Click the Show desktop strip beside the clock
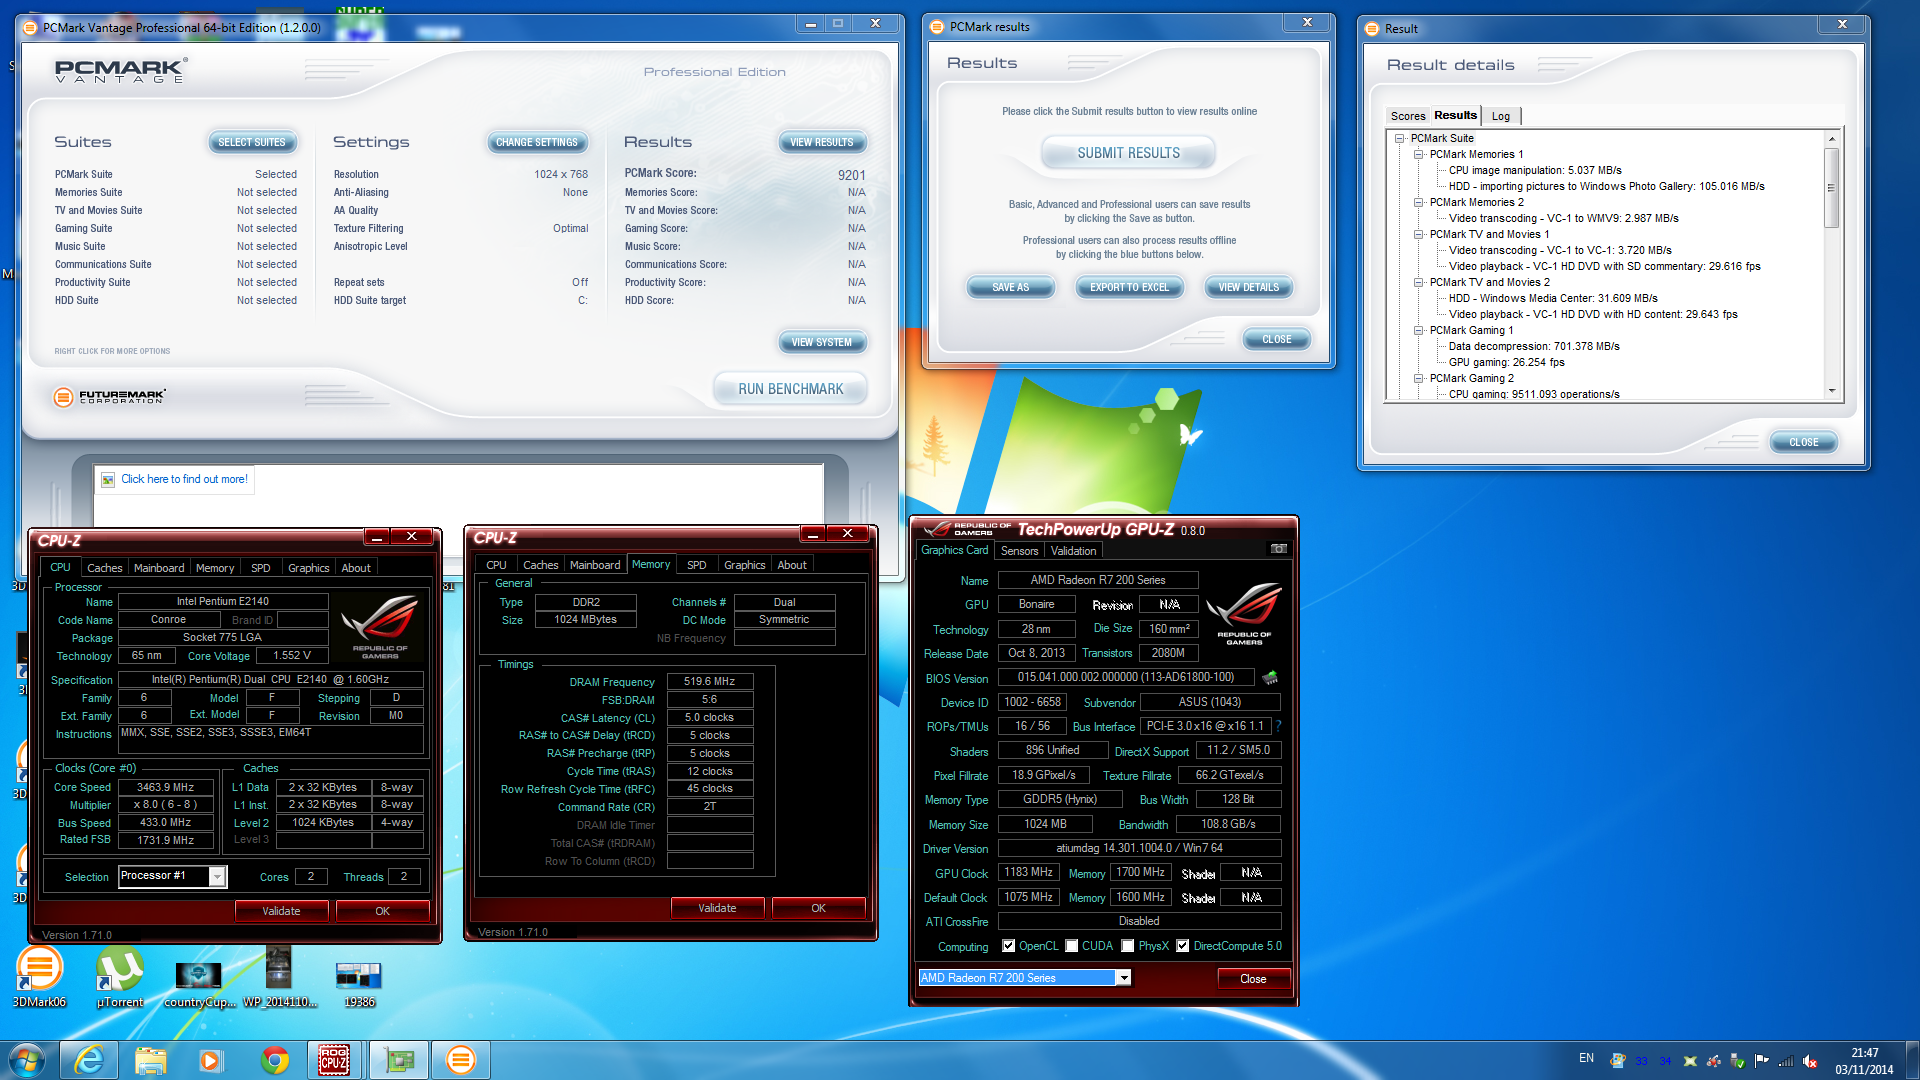This screenshot has height=1080, width=1920. [1913, 1060]
